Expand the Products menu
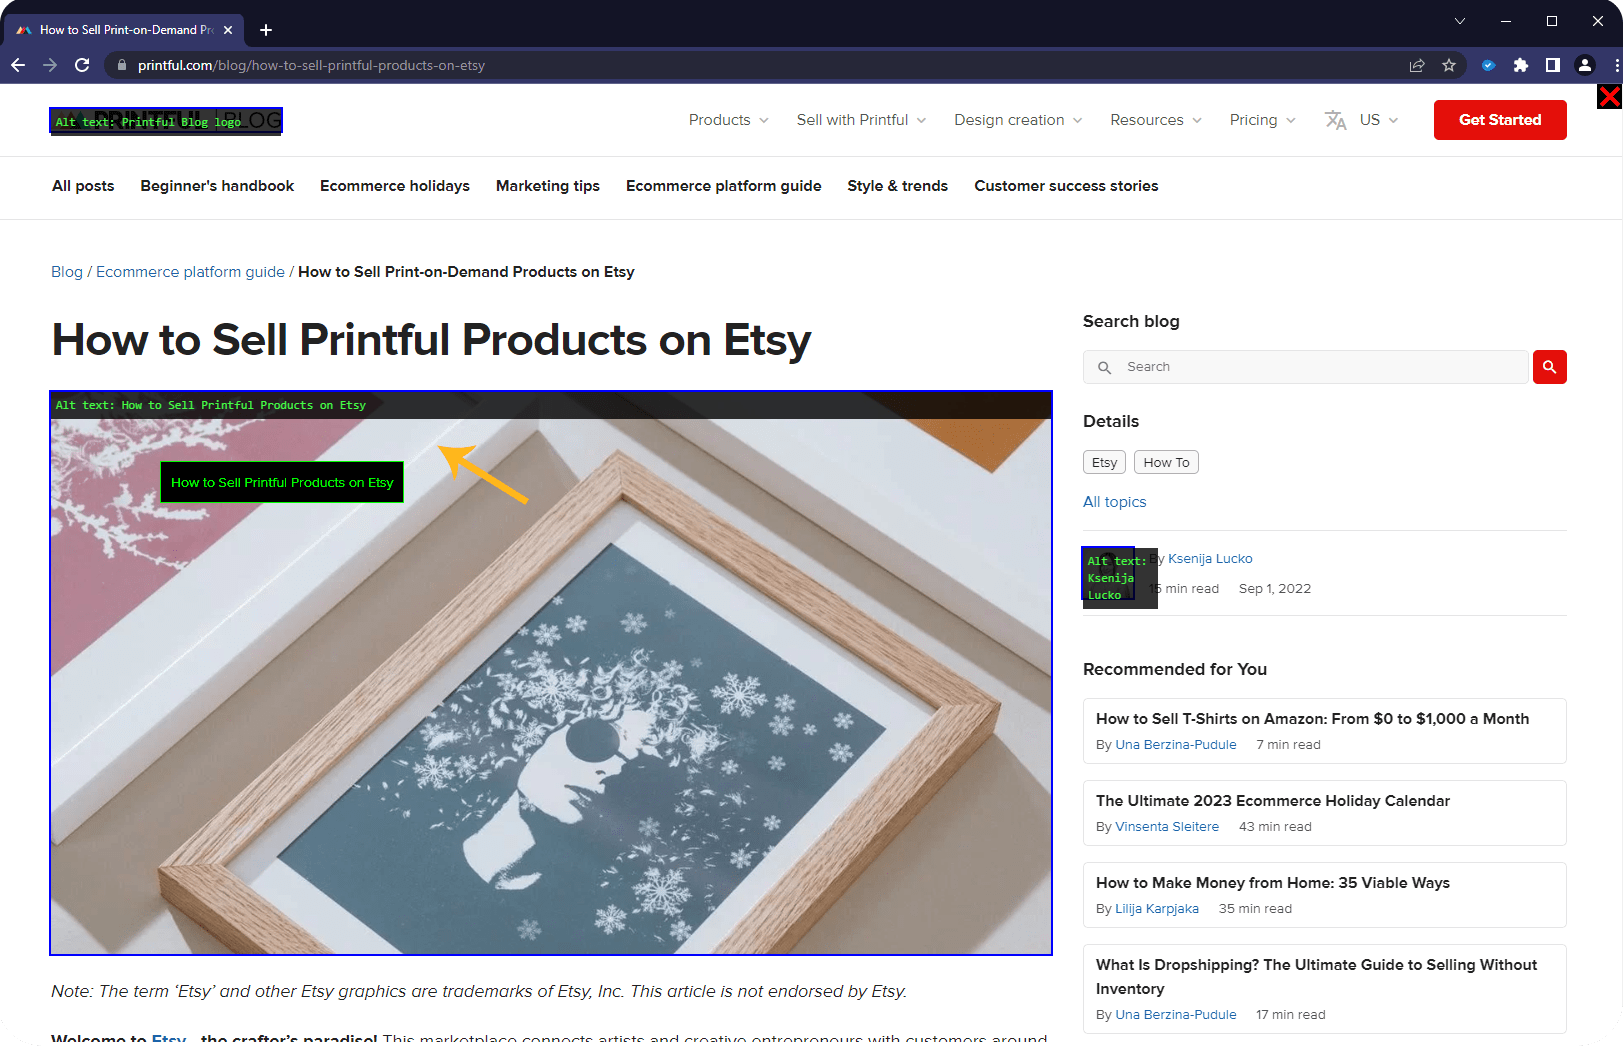 728,120
